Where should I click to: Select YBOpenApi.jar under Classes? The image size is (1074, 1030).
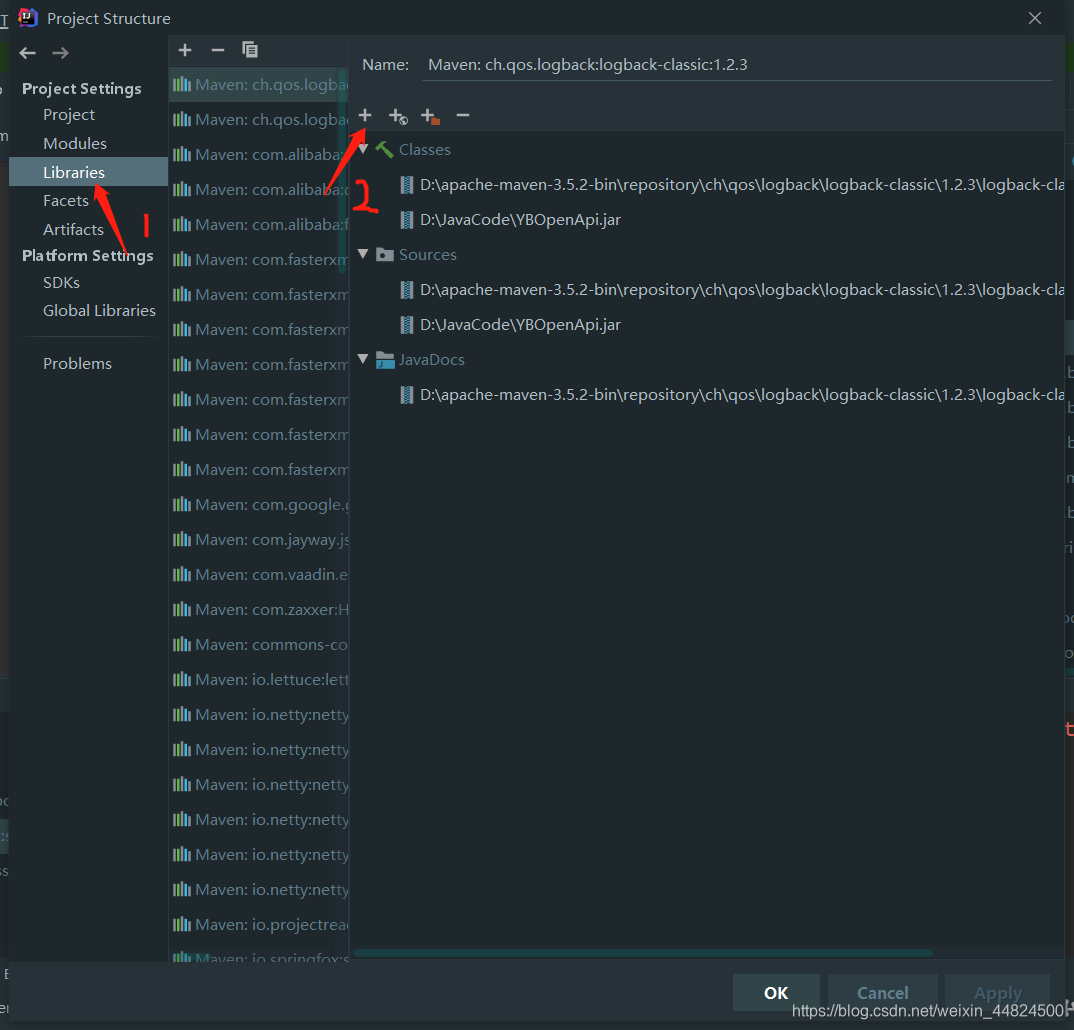(521, 220)
